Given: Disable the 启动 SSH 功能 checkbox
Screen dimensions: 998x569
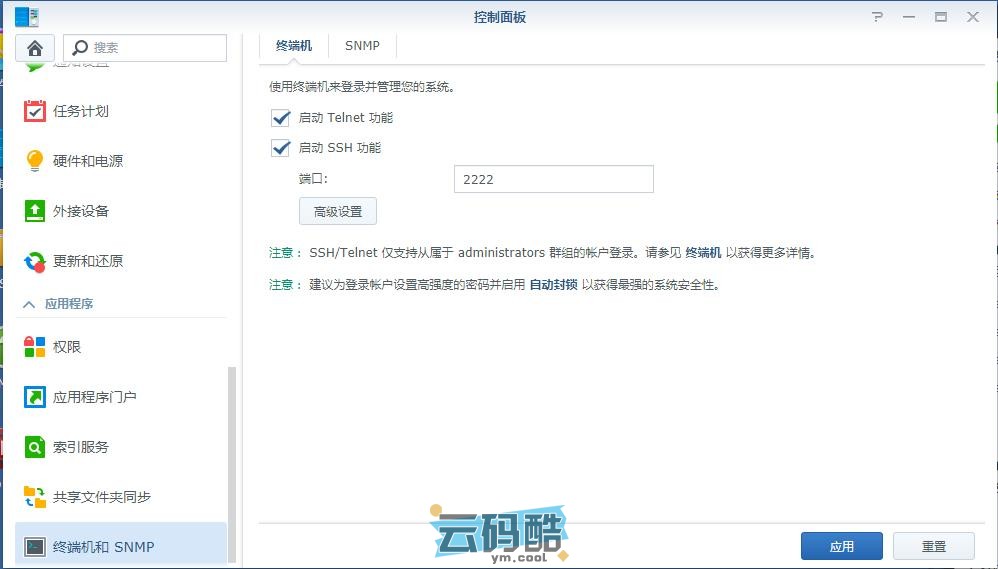Looking at the screenshot, I should coord(280,148).
